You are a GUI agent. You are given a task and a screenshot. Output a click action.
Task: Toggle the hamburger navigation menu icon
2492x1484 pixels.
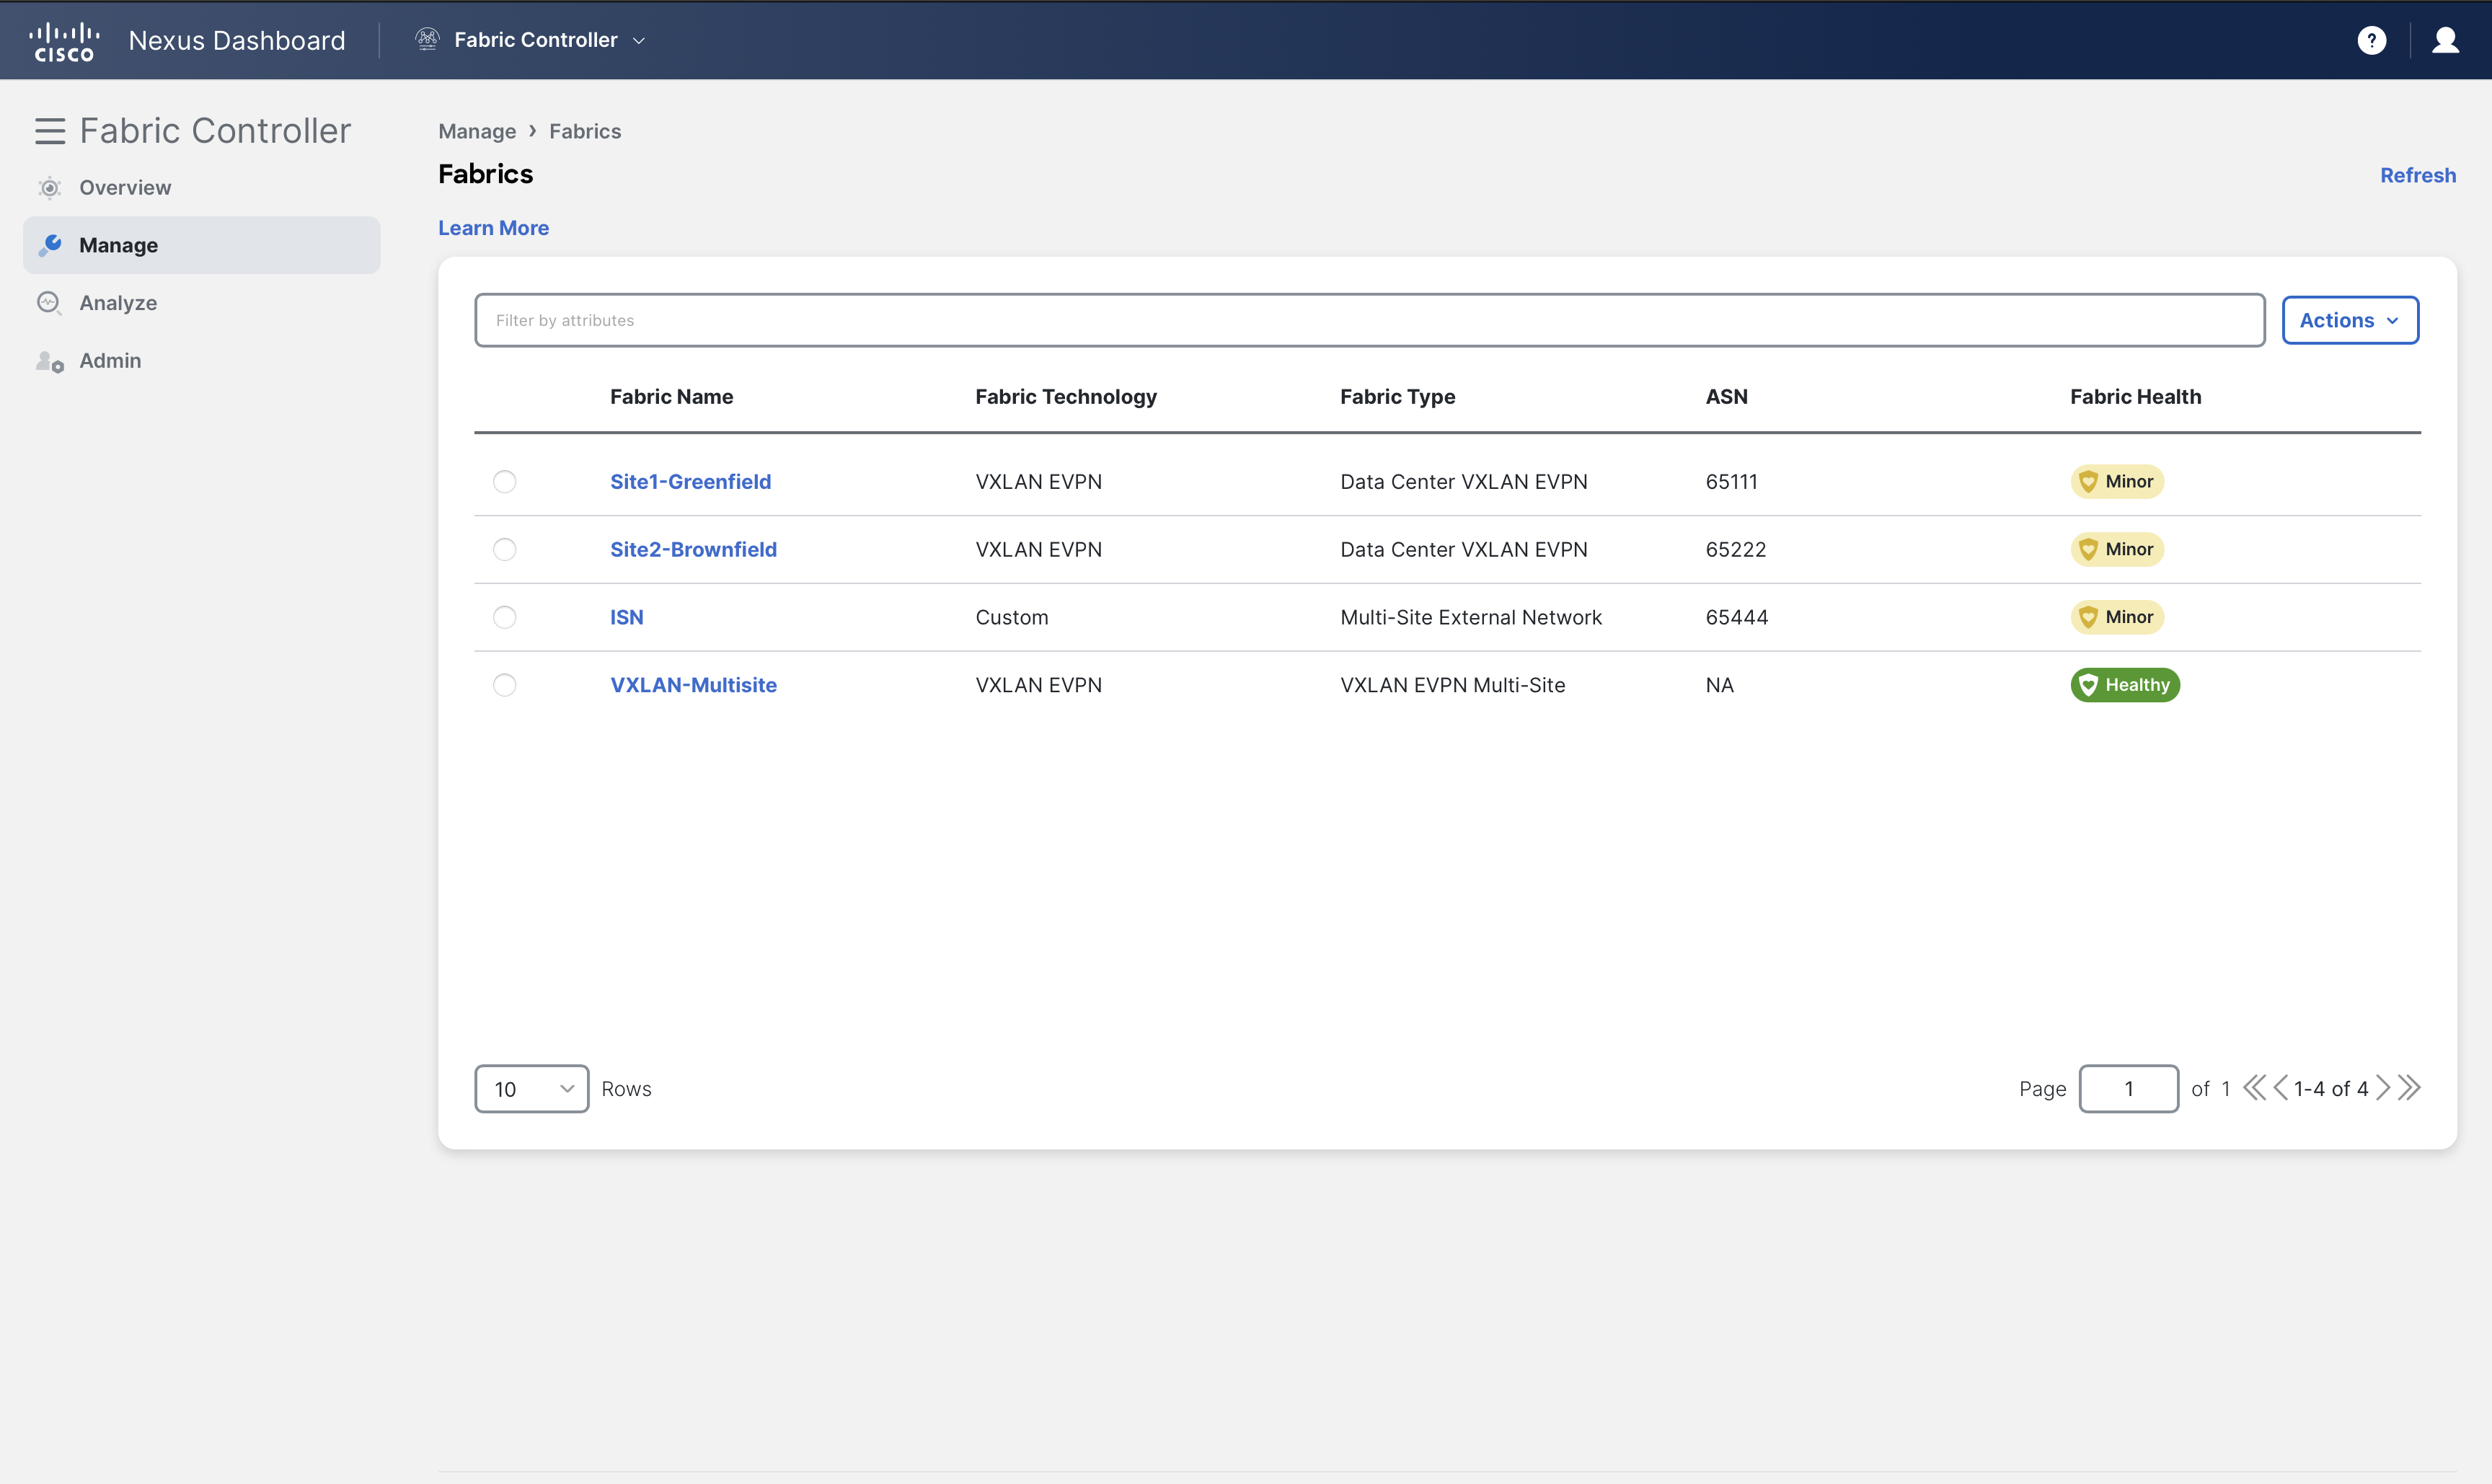coord(50,131)
